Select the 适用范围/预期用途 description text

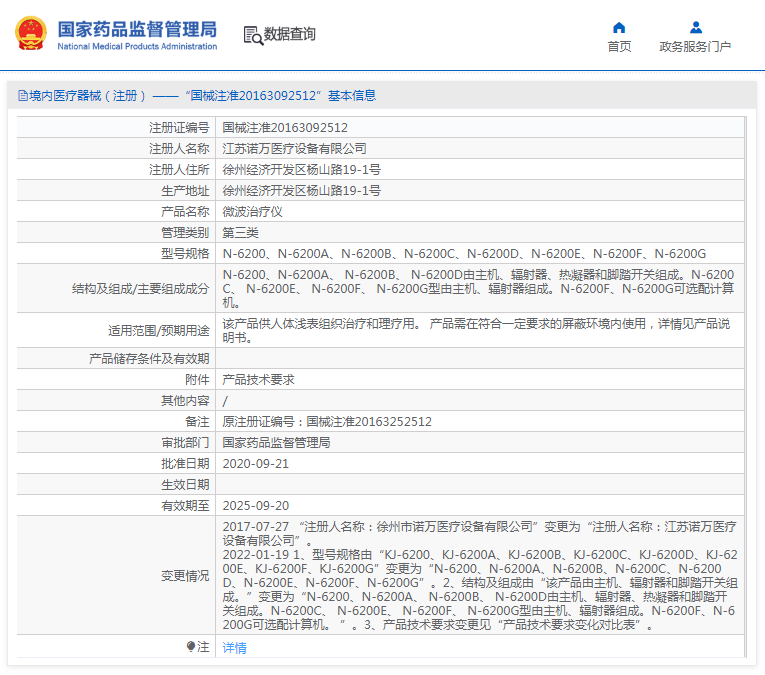click(476, 330)
